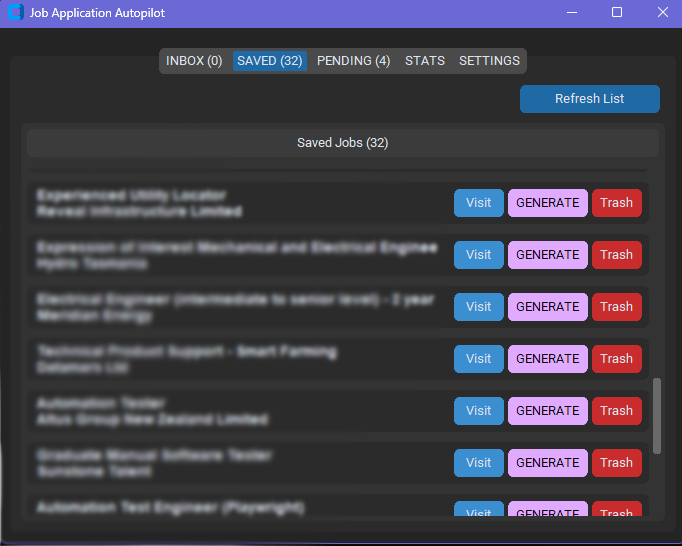
Task: Generate application for Experienced Utility Locator
Action: tap(548, 203)
